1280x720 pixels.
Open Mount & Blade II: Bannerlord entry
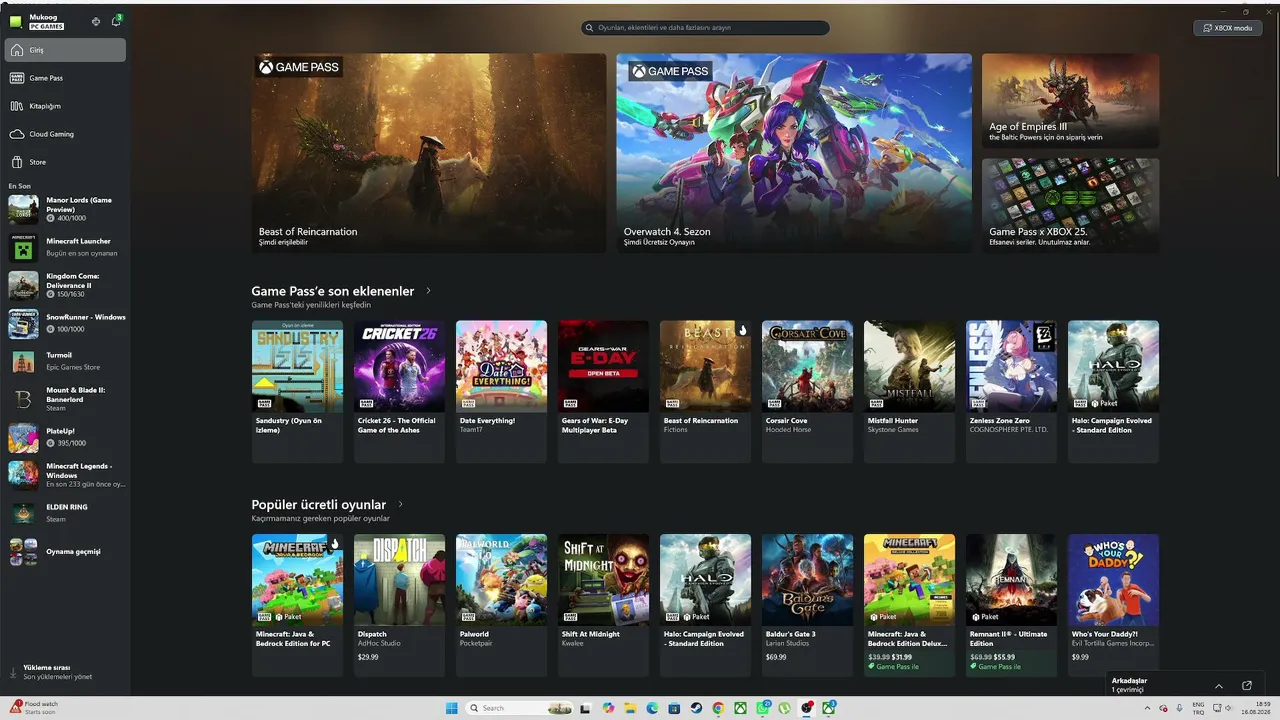click(x=67, y=399)
